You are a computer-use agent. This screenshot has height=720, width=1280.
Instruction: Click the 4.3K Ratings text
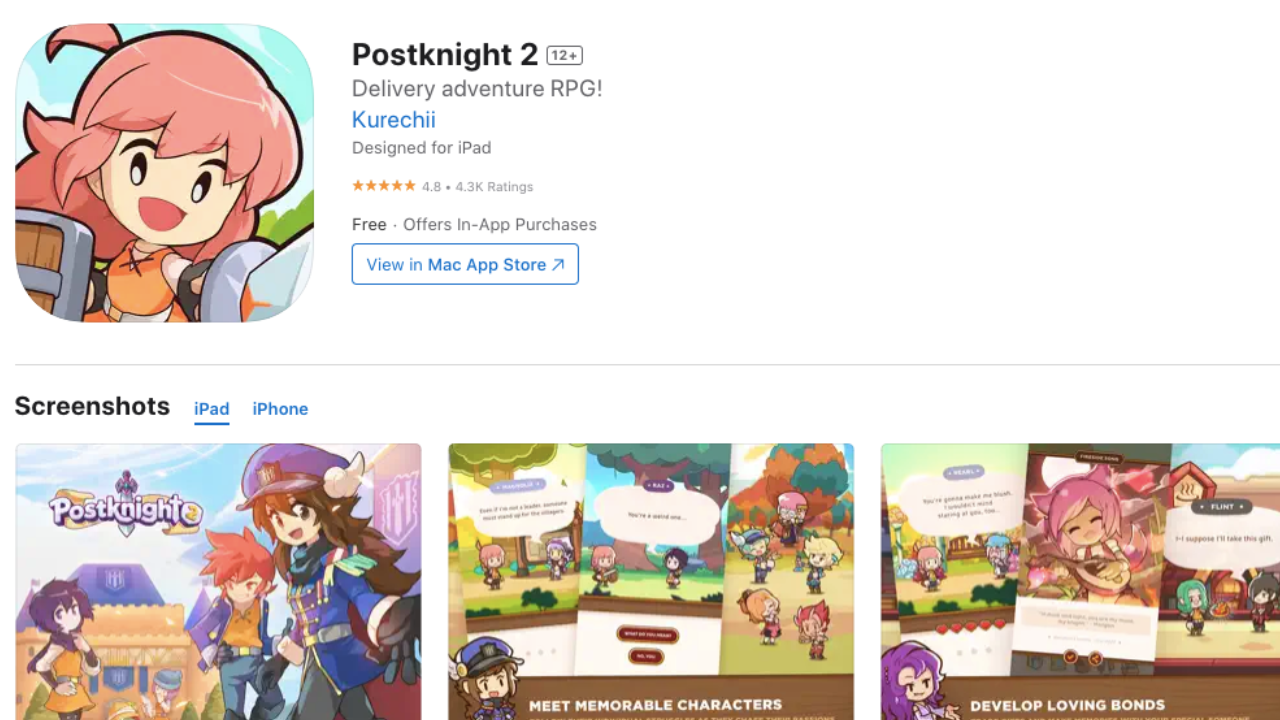tap(494, 187)
